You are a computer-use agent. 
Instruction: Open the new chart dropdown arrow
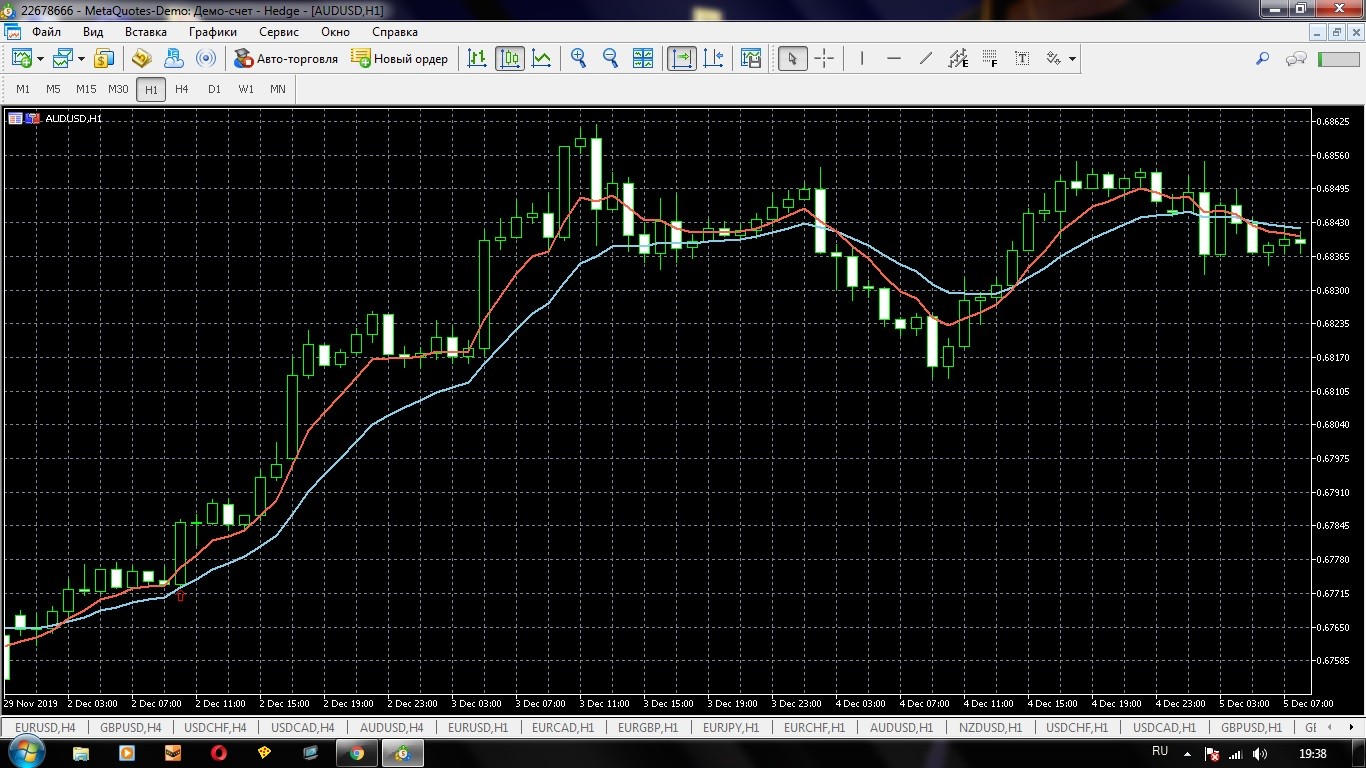tap(40, 59)
